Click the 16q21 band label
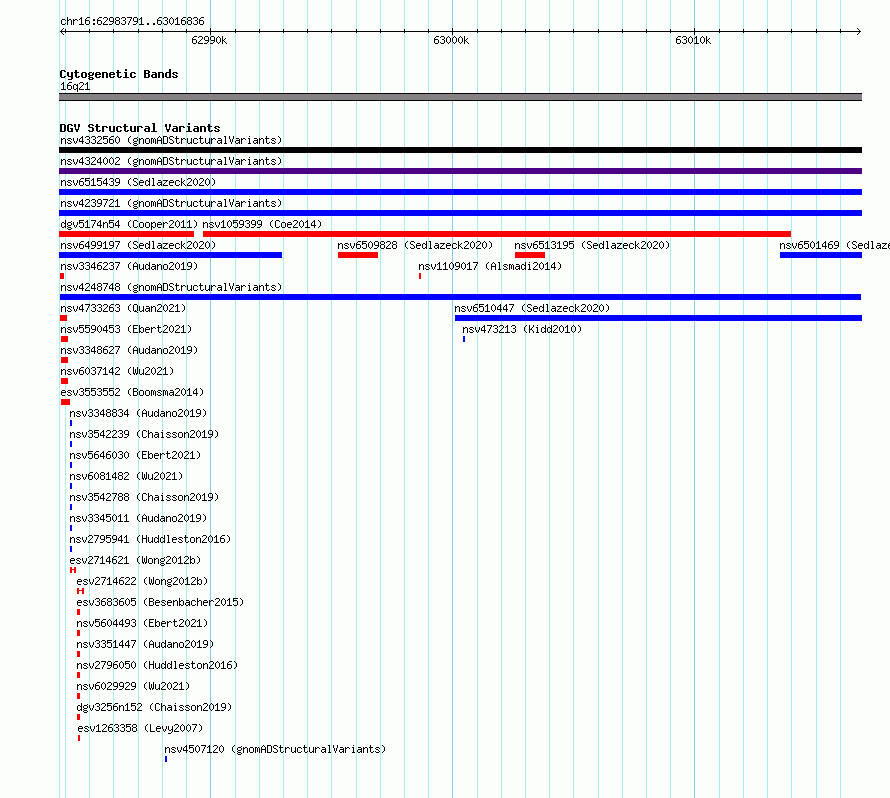 75,86
